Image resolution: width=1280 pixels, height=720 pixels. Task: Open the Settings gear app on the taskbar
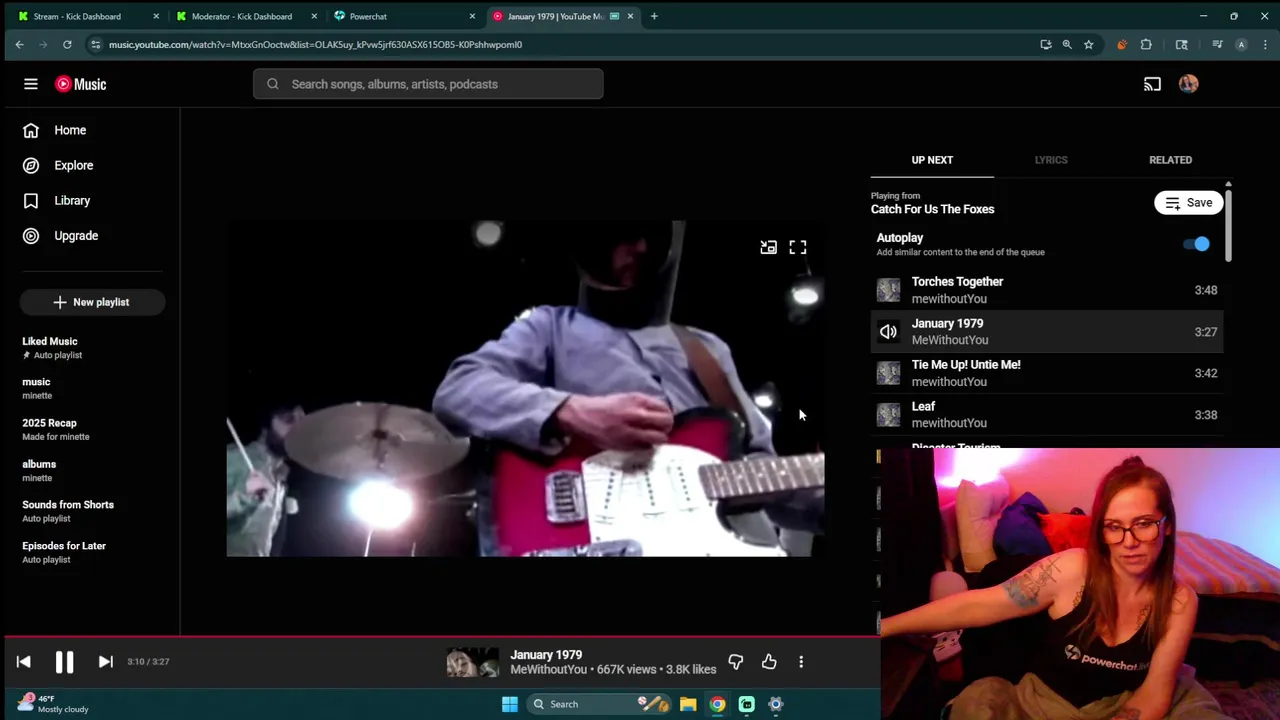pos(775,704)
